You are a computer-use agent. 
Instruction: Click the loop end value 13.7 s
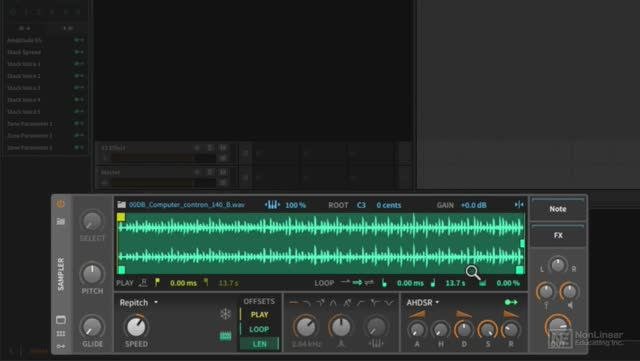pyautogui.click(x=455, y=283)
